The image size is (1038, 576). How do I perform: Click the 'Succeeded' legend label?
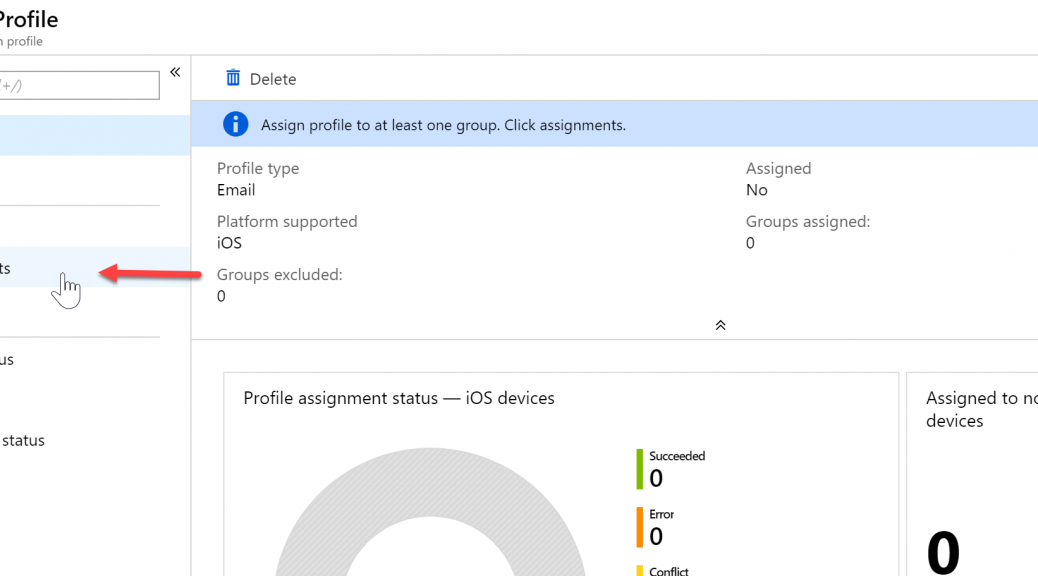(x=677, y=456)
